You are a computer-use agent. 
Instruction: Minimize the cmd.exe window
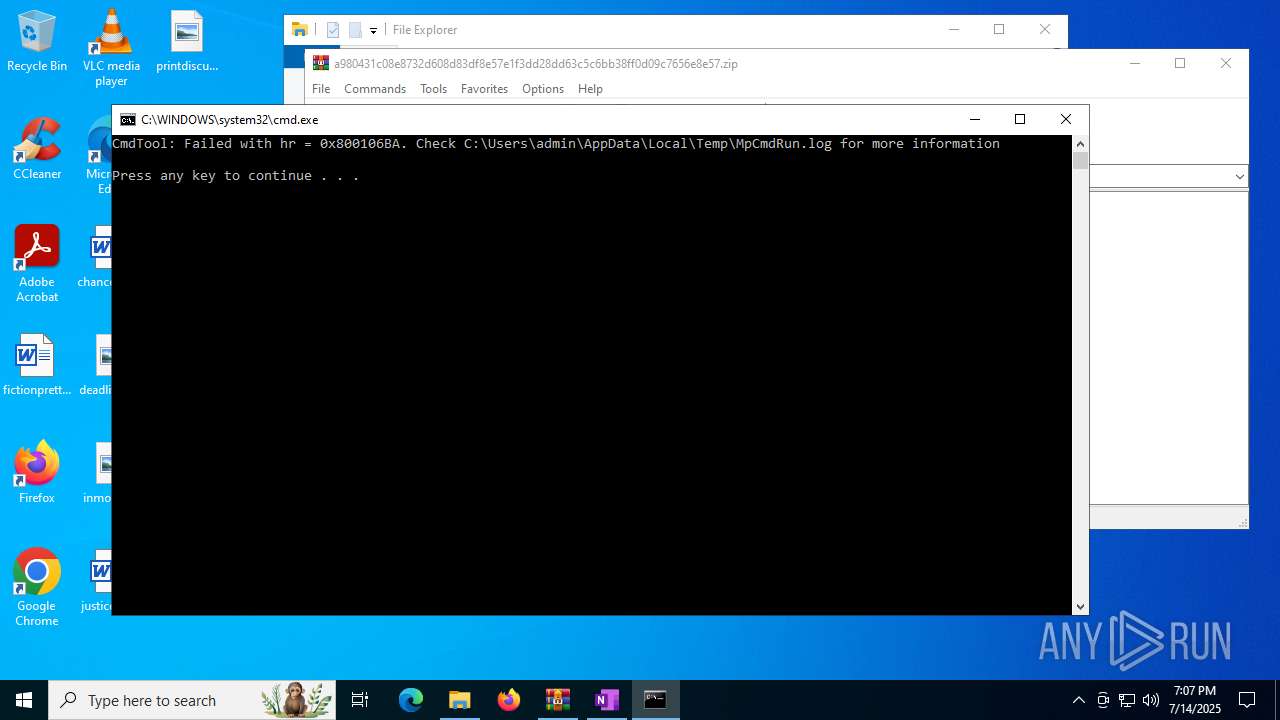(975, 119)
